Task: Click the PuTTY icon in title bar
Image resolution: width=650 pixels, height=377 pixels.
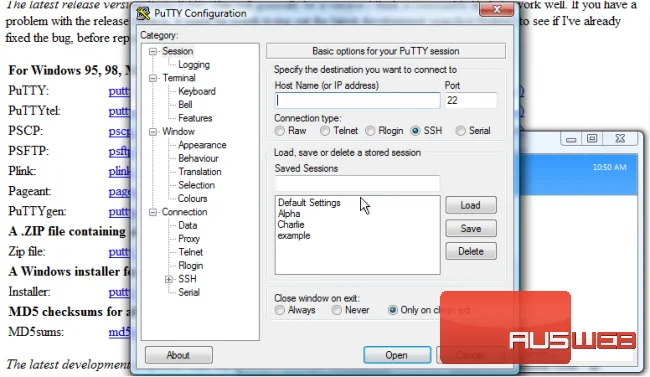Action: pos(143,13)
